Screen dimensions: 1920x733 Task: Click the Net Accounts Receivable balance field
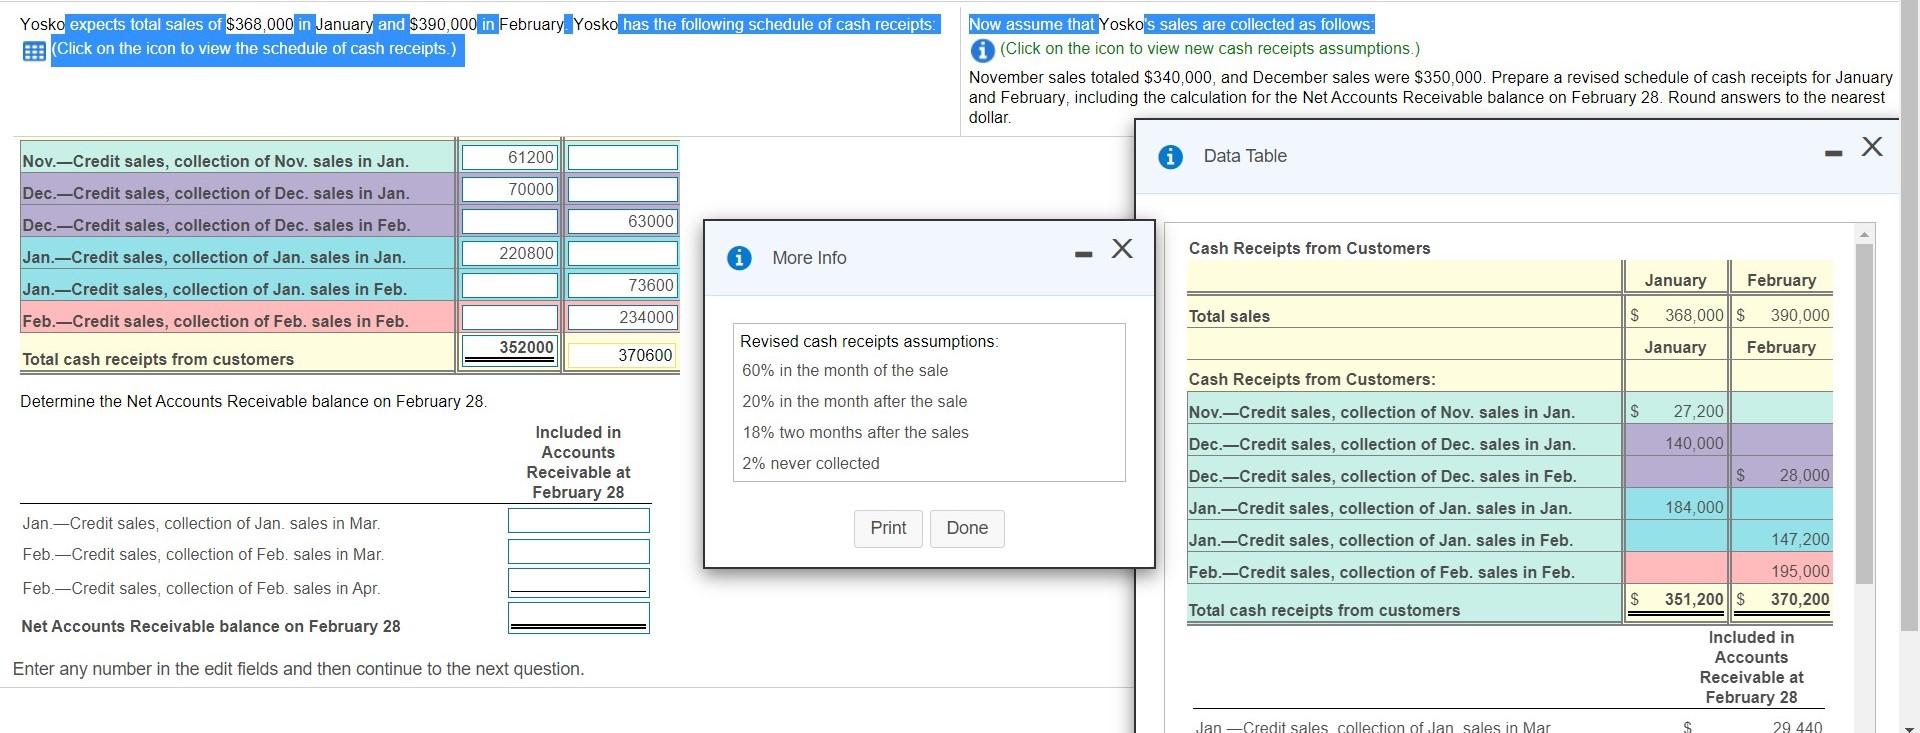(578, 617)
